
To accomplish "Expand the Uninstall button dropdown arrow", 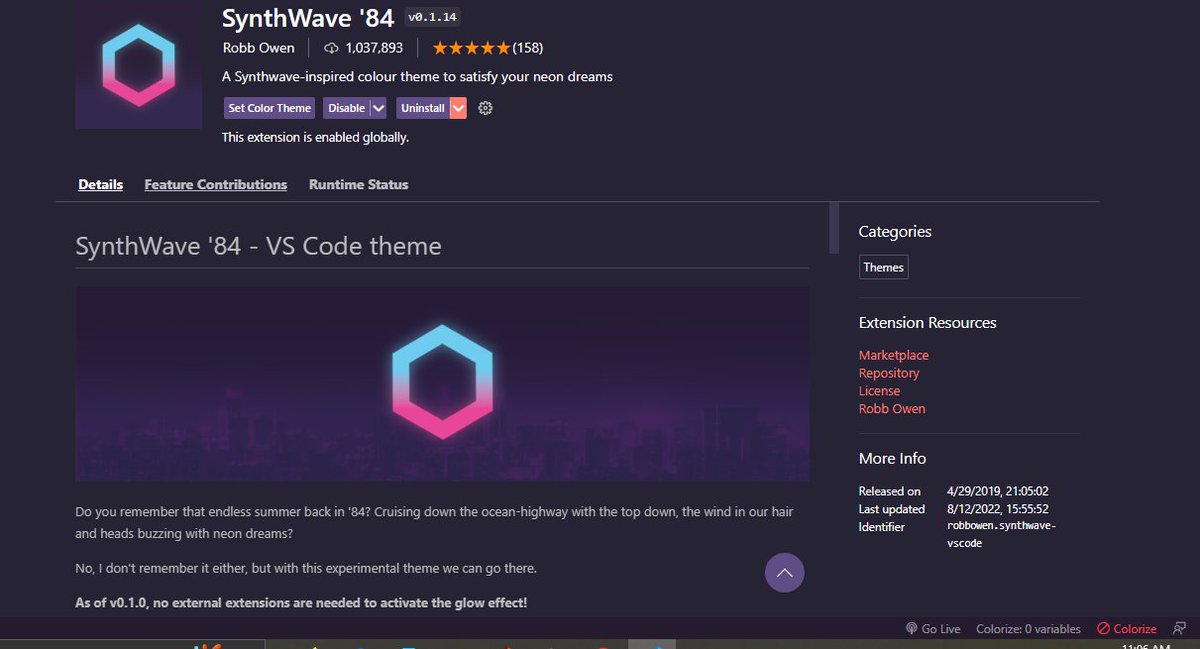I will (458, 107).
